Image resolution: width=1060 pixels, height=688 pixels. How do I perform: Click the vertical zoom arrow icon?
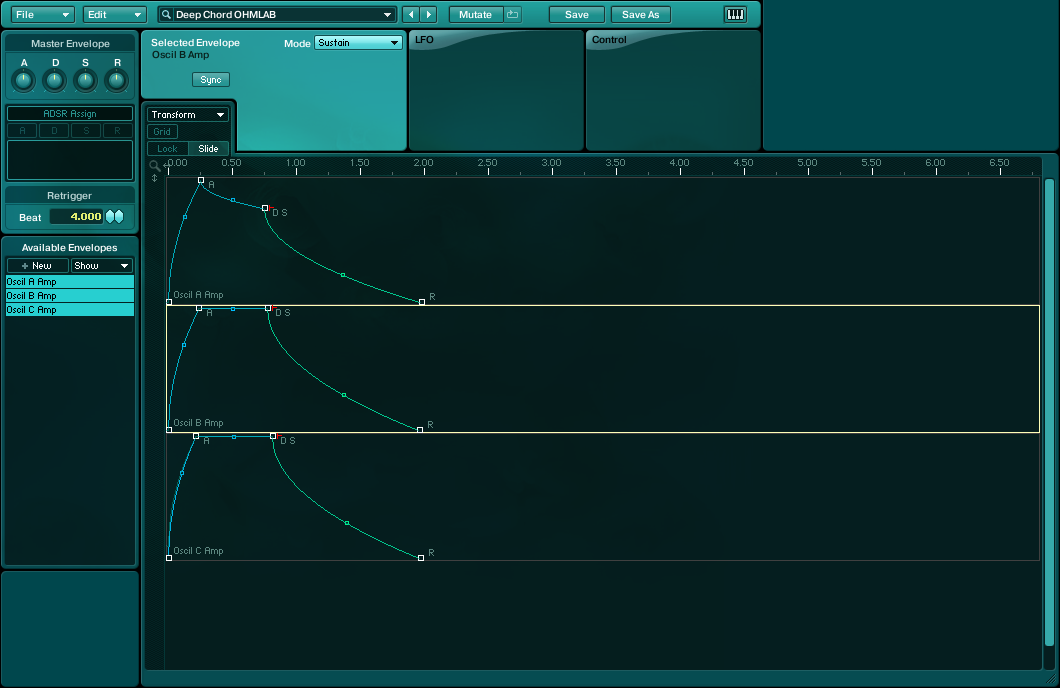click(x=155, y=178)
